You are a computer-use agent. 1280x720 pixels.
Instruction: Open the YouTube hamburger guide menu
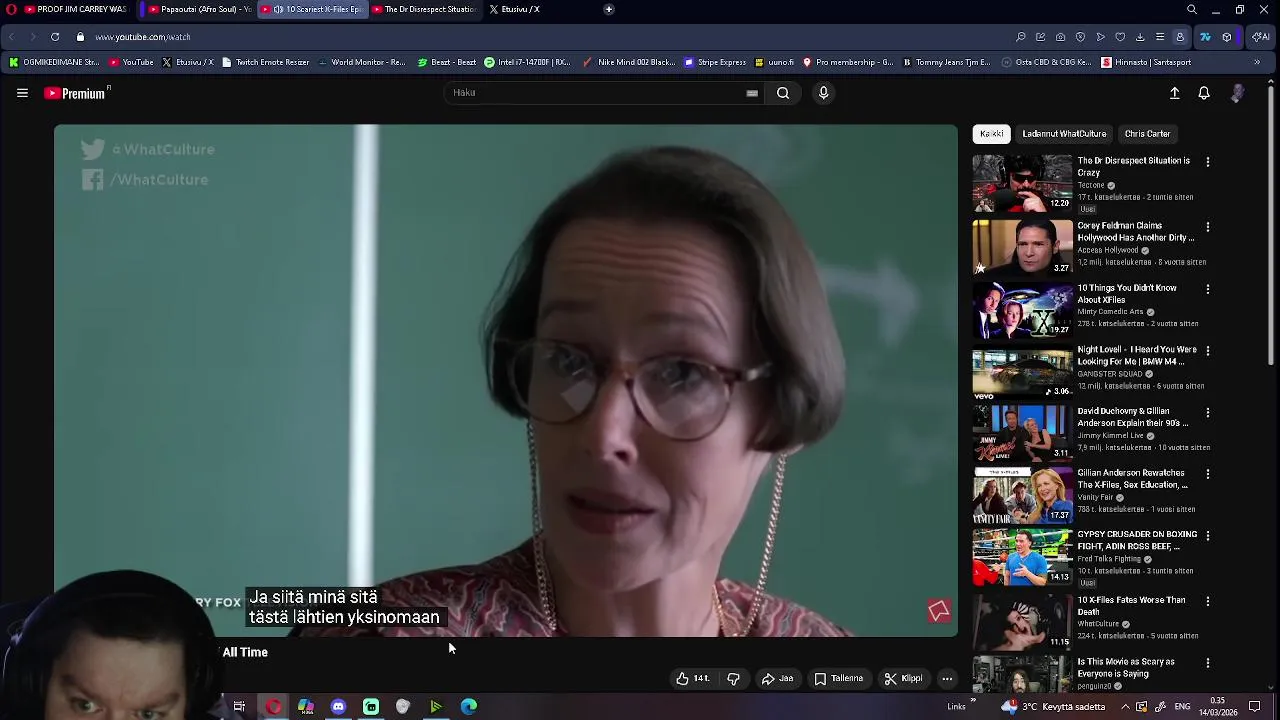click(22, 93)
